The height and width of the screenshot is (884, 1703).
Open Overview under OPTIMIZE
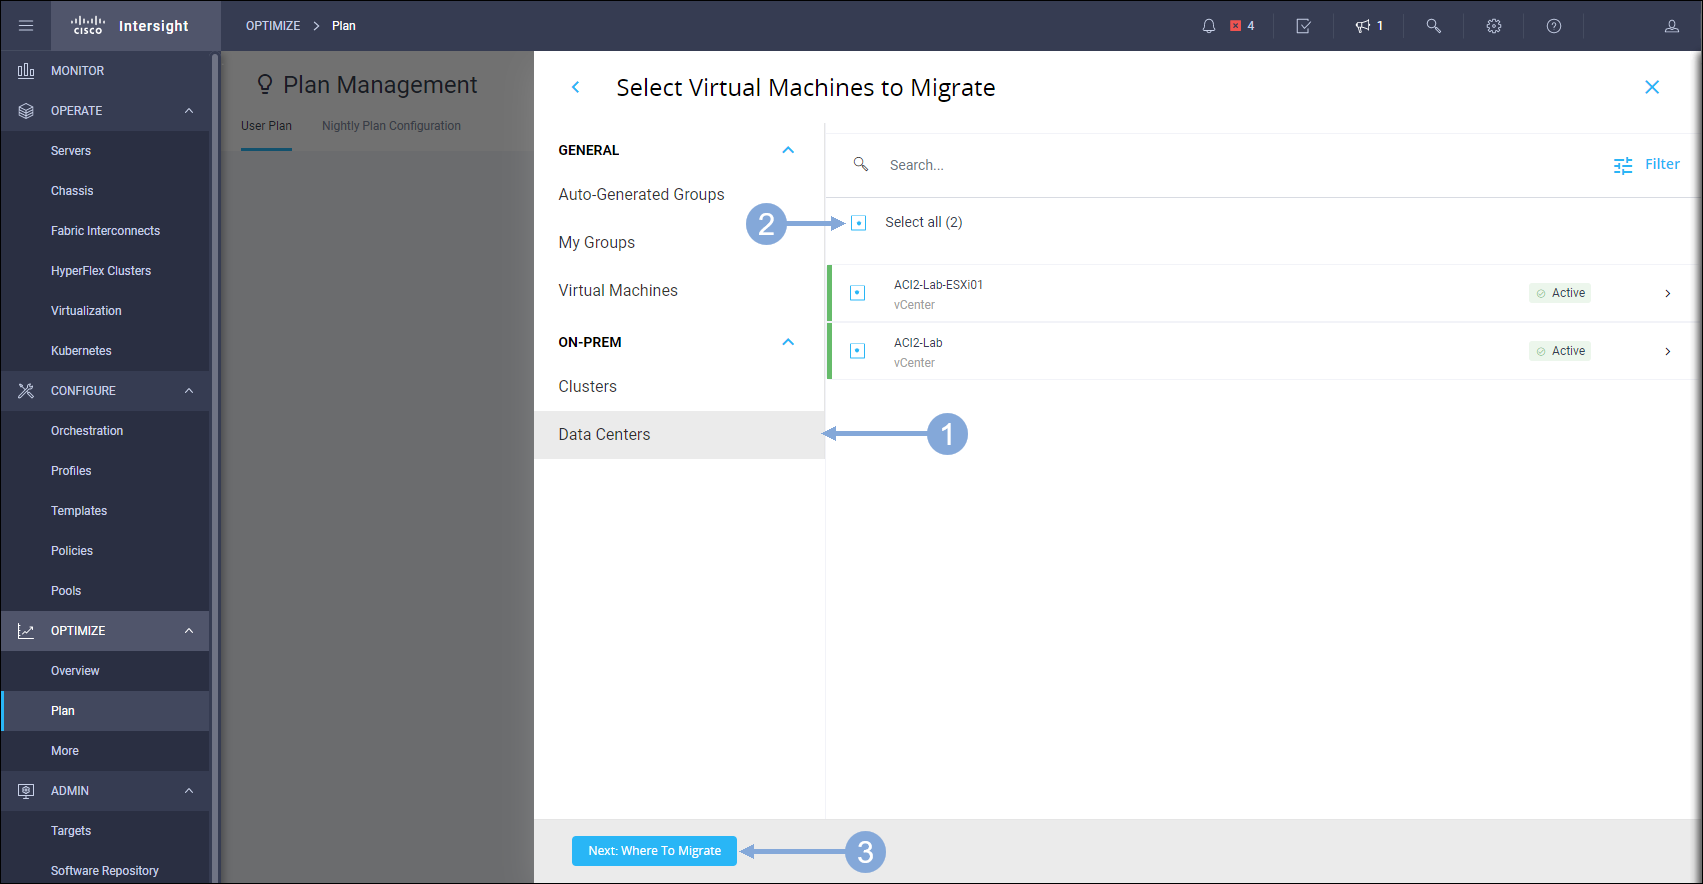pyautogui.click(x=75, y=671)
